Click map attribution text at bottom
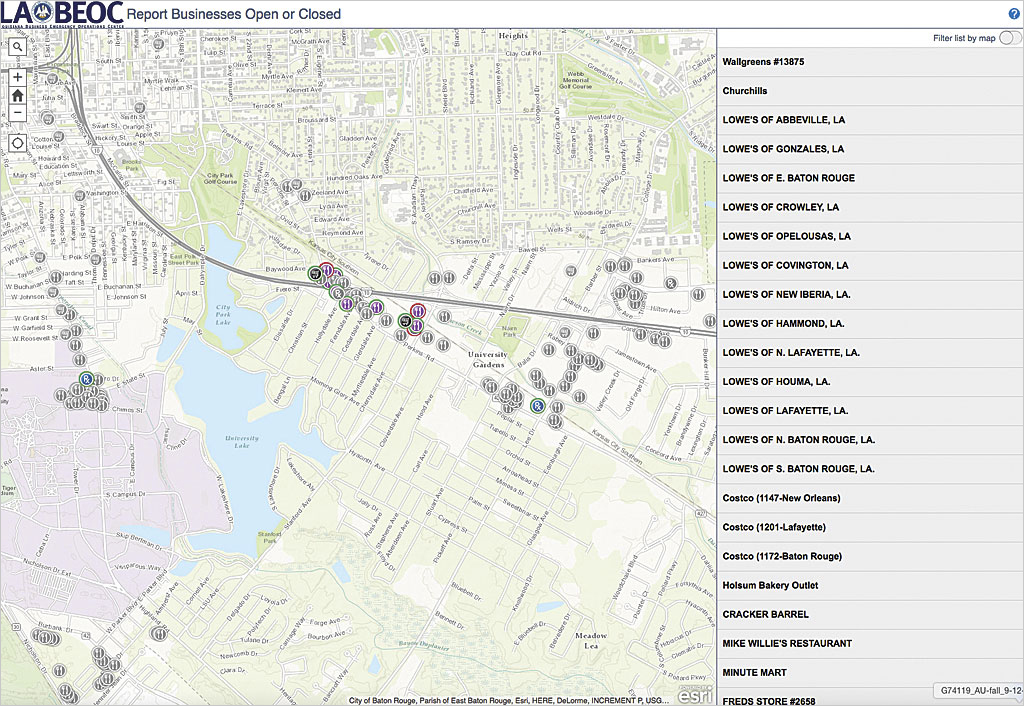1024x706 pixels. pos(508,700)
